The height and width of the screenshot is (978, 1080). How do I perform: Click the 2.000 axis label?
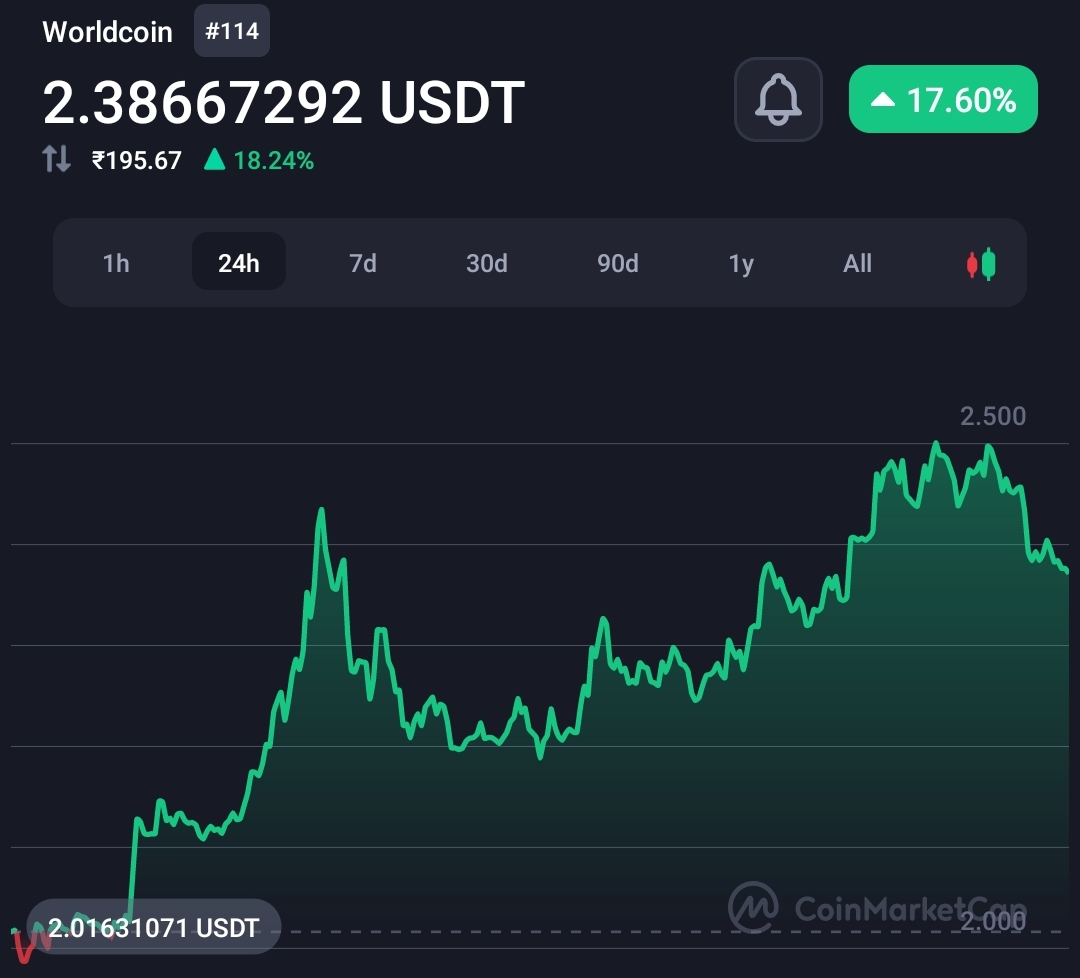click(x=993, y=921)
